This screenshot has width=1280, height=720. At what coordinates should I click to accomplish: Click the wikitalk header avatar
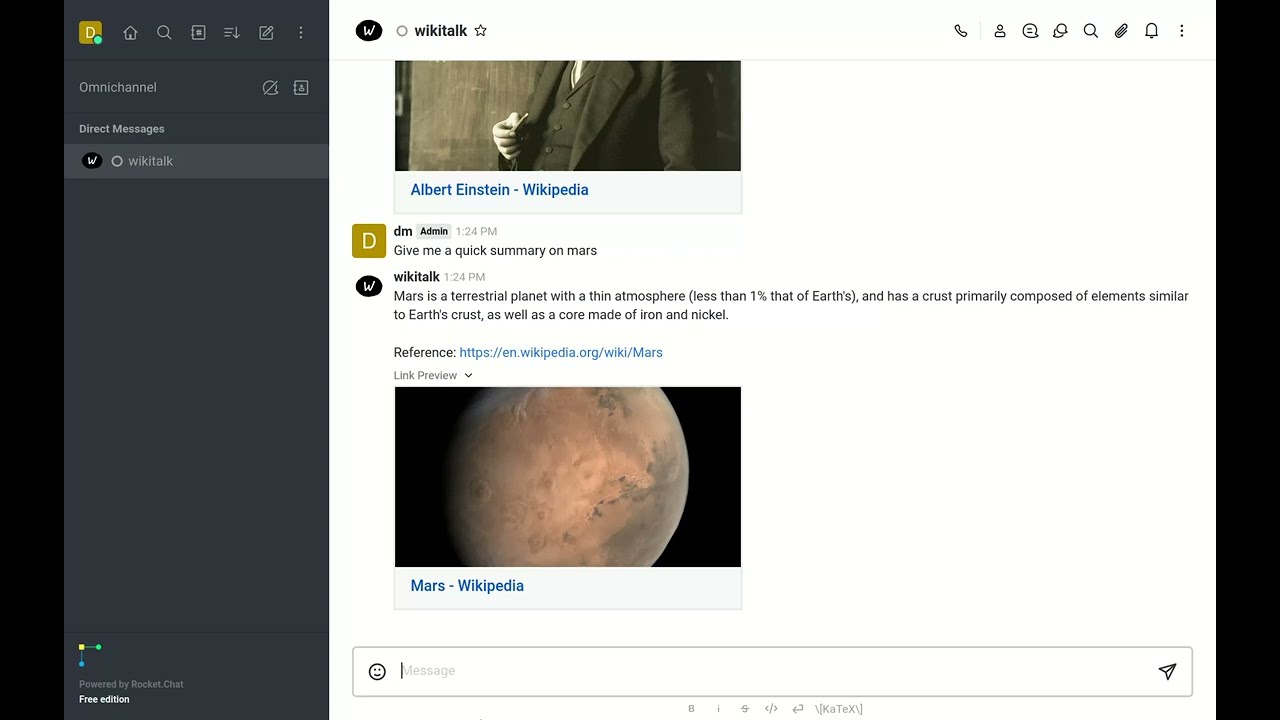pyautogui.click(x=369, y=31)
